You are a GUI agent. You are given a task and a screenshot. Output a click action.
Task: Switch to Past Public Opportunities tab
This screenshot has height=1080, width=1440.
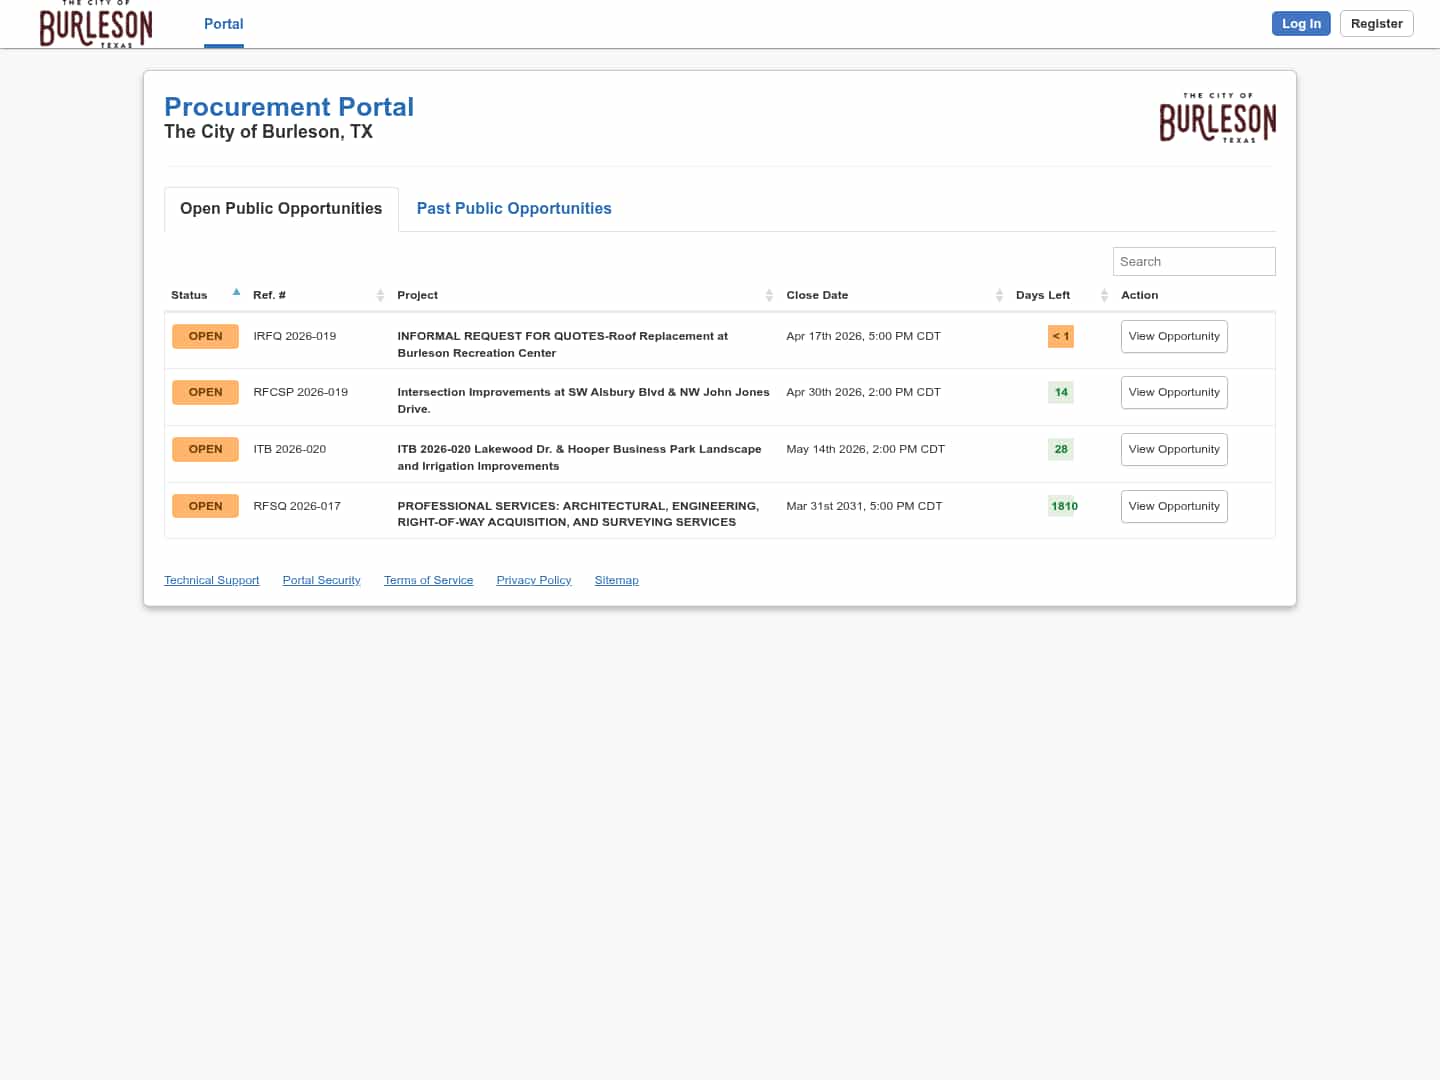tap(513, 209)
